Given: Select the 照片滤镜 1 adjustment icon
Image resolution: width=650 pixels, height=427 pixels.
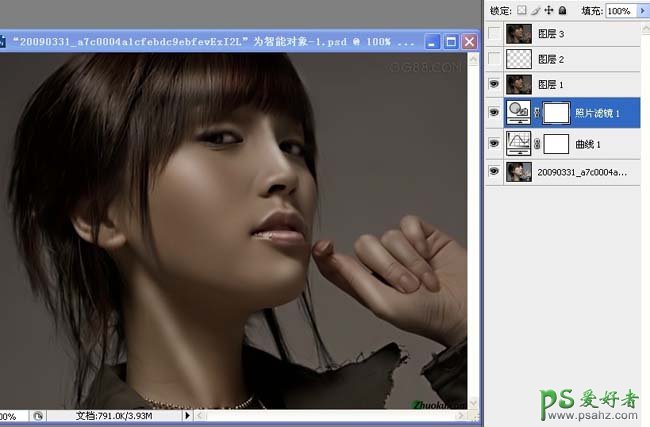Looking at the screenshot, I should coord(519,113).
